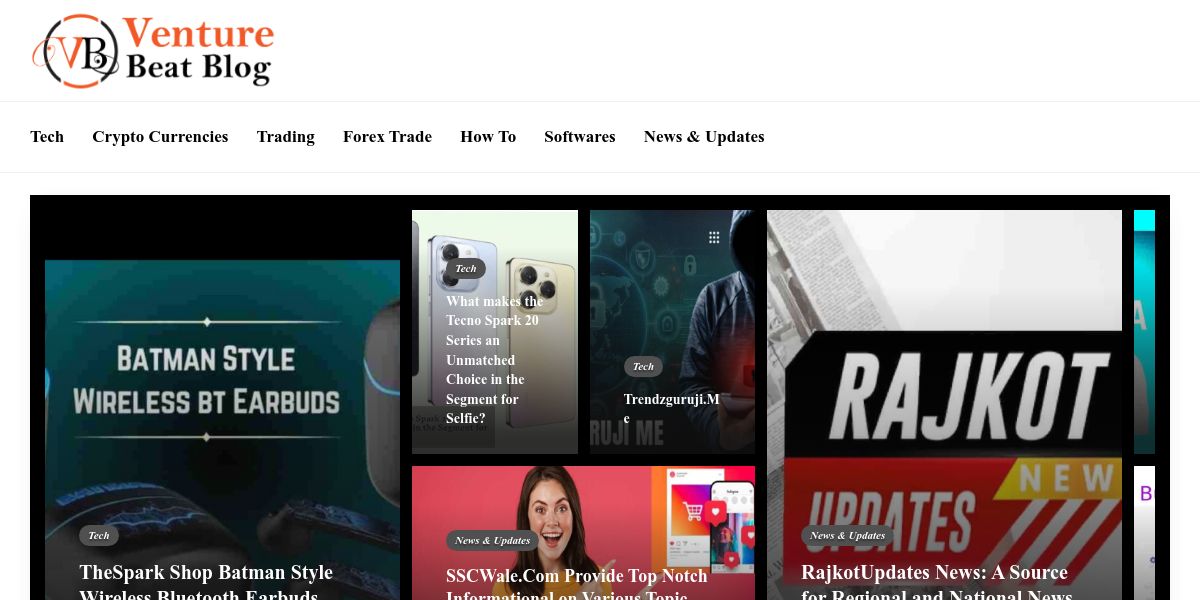Select Forex Trade in navigation

pyautogui.click(x=387, y=137)
